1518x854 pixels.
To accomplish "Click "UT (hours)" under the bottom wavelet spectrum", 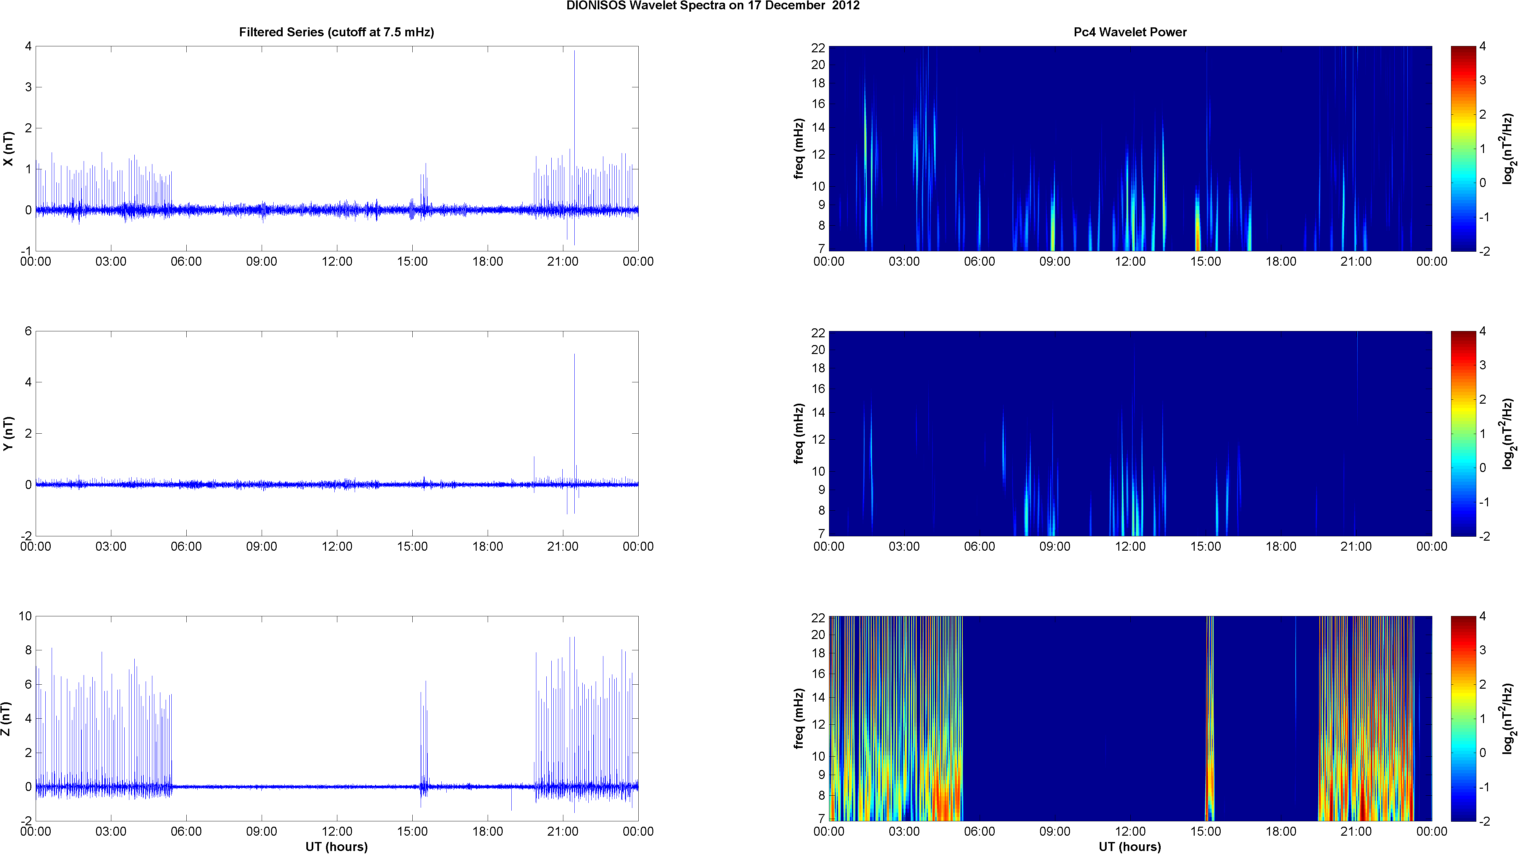I will tap(1130, 847).
